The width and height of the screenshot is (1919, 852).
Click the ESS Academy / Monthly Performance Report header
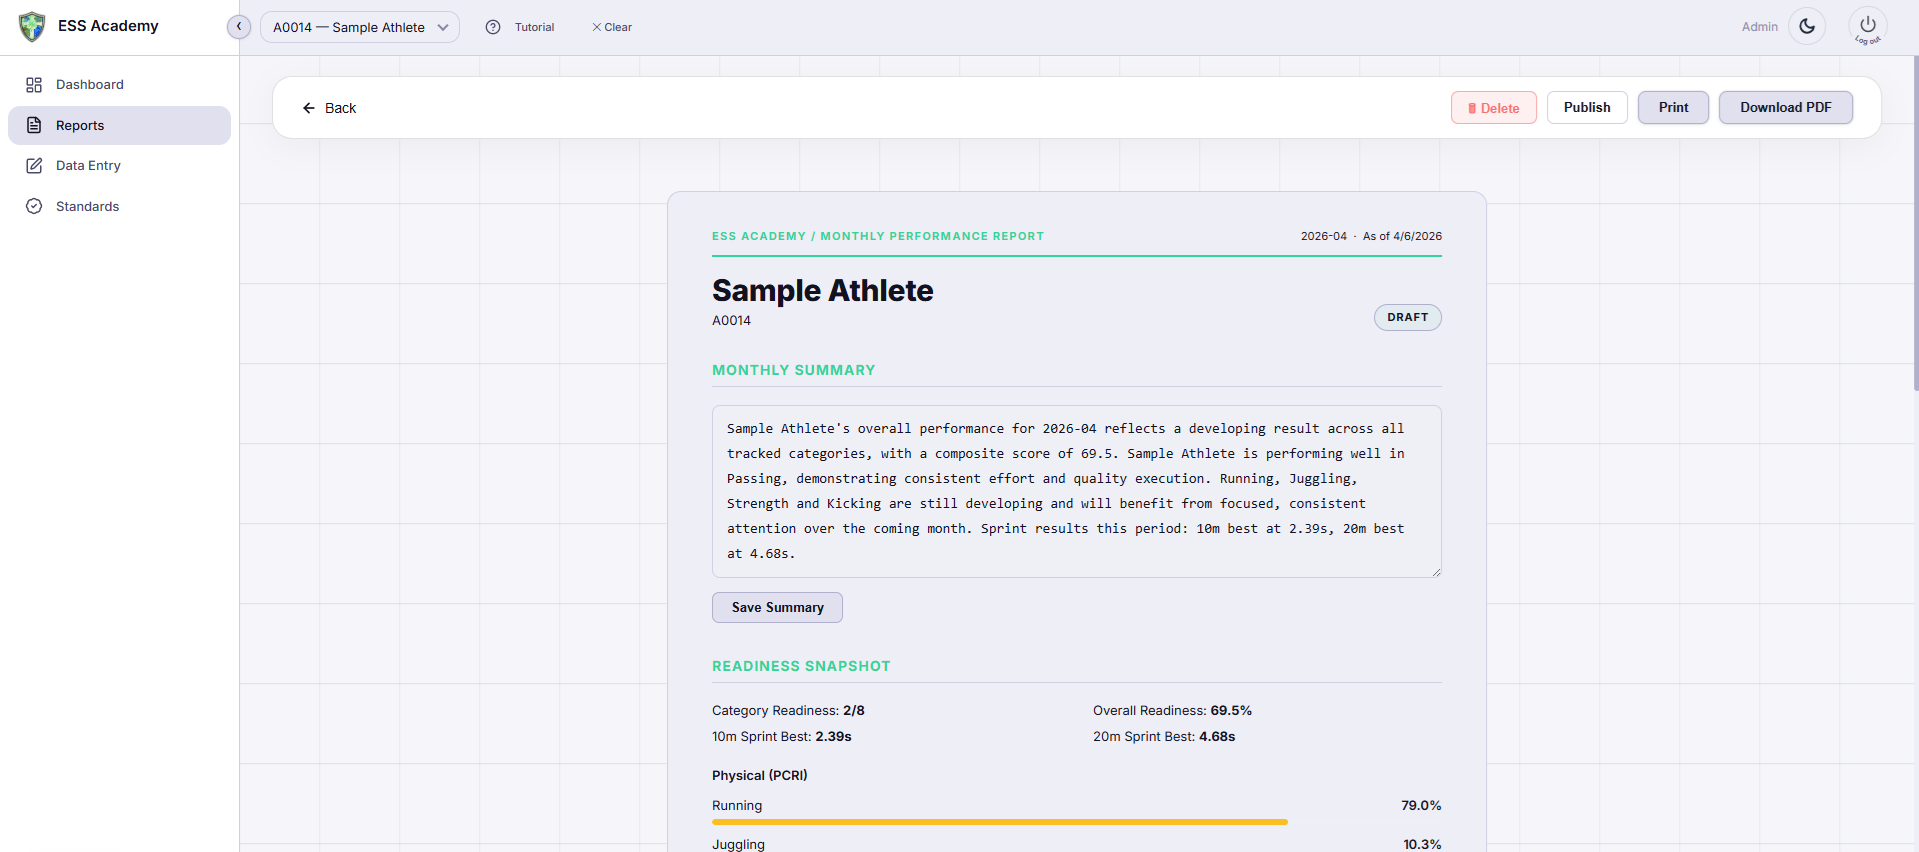tap(878, 236)
